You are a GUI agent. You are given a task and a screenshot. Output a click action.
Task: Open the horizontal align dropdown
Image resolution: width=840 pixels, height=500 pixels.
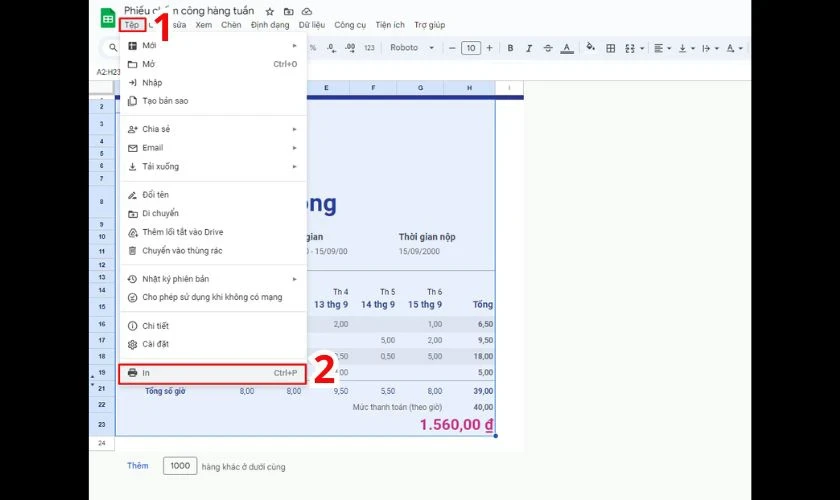click(x=662, y=48)
